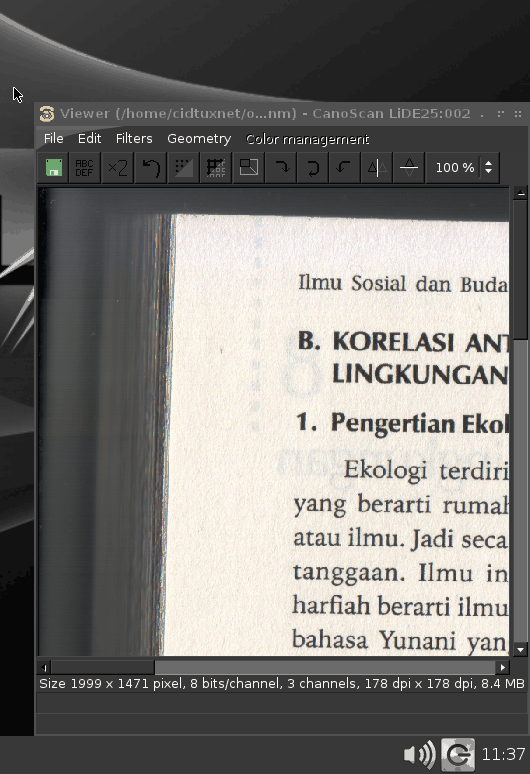Click the update refresh tray icon

pyautogui.click(x=457, y=754)
